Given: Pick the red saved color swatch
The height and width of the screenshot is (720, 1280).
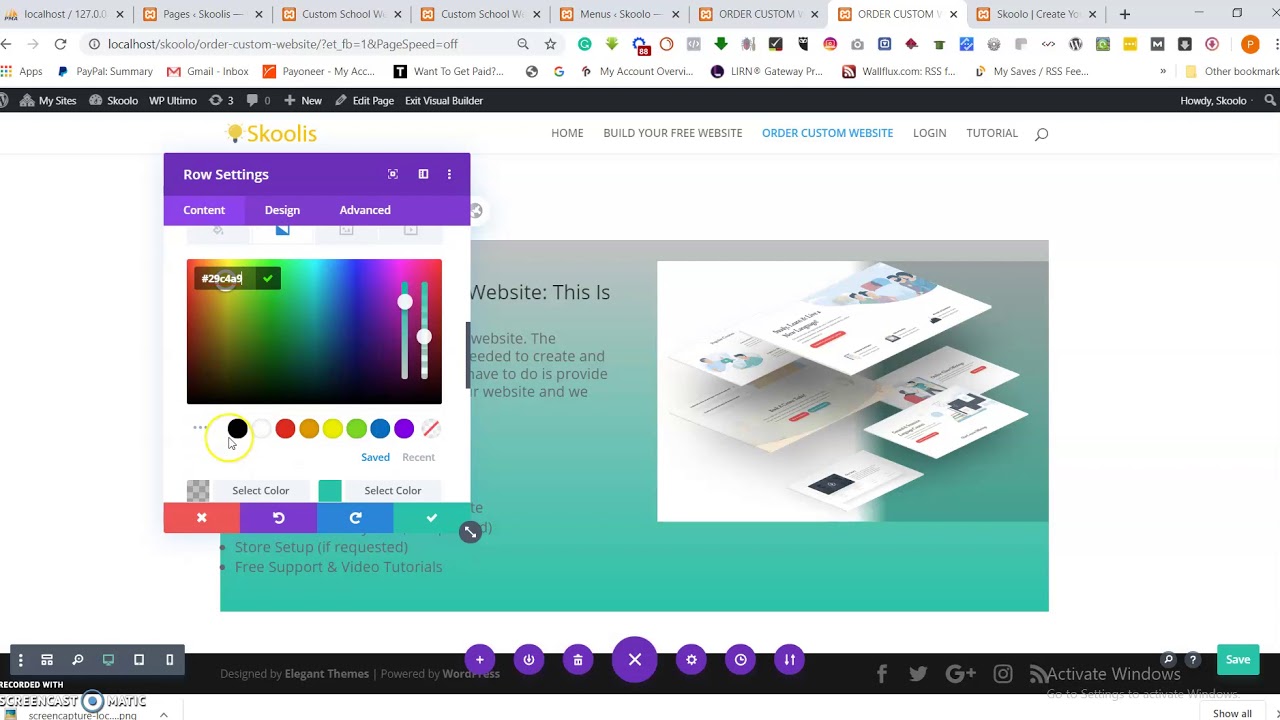Looking at the screenshot, I should pos(285,429).
